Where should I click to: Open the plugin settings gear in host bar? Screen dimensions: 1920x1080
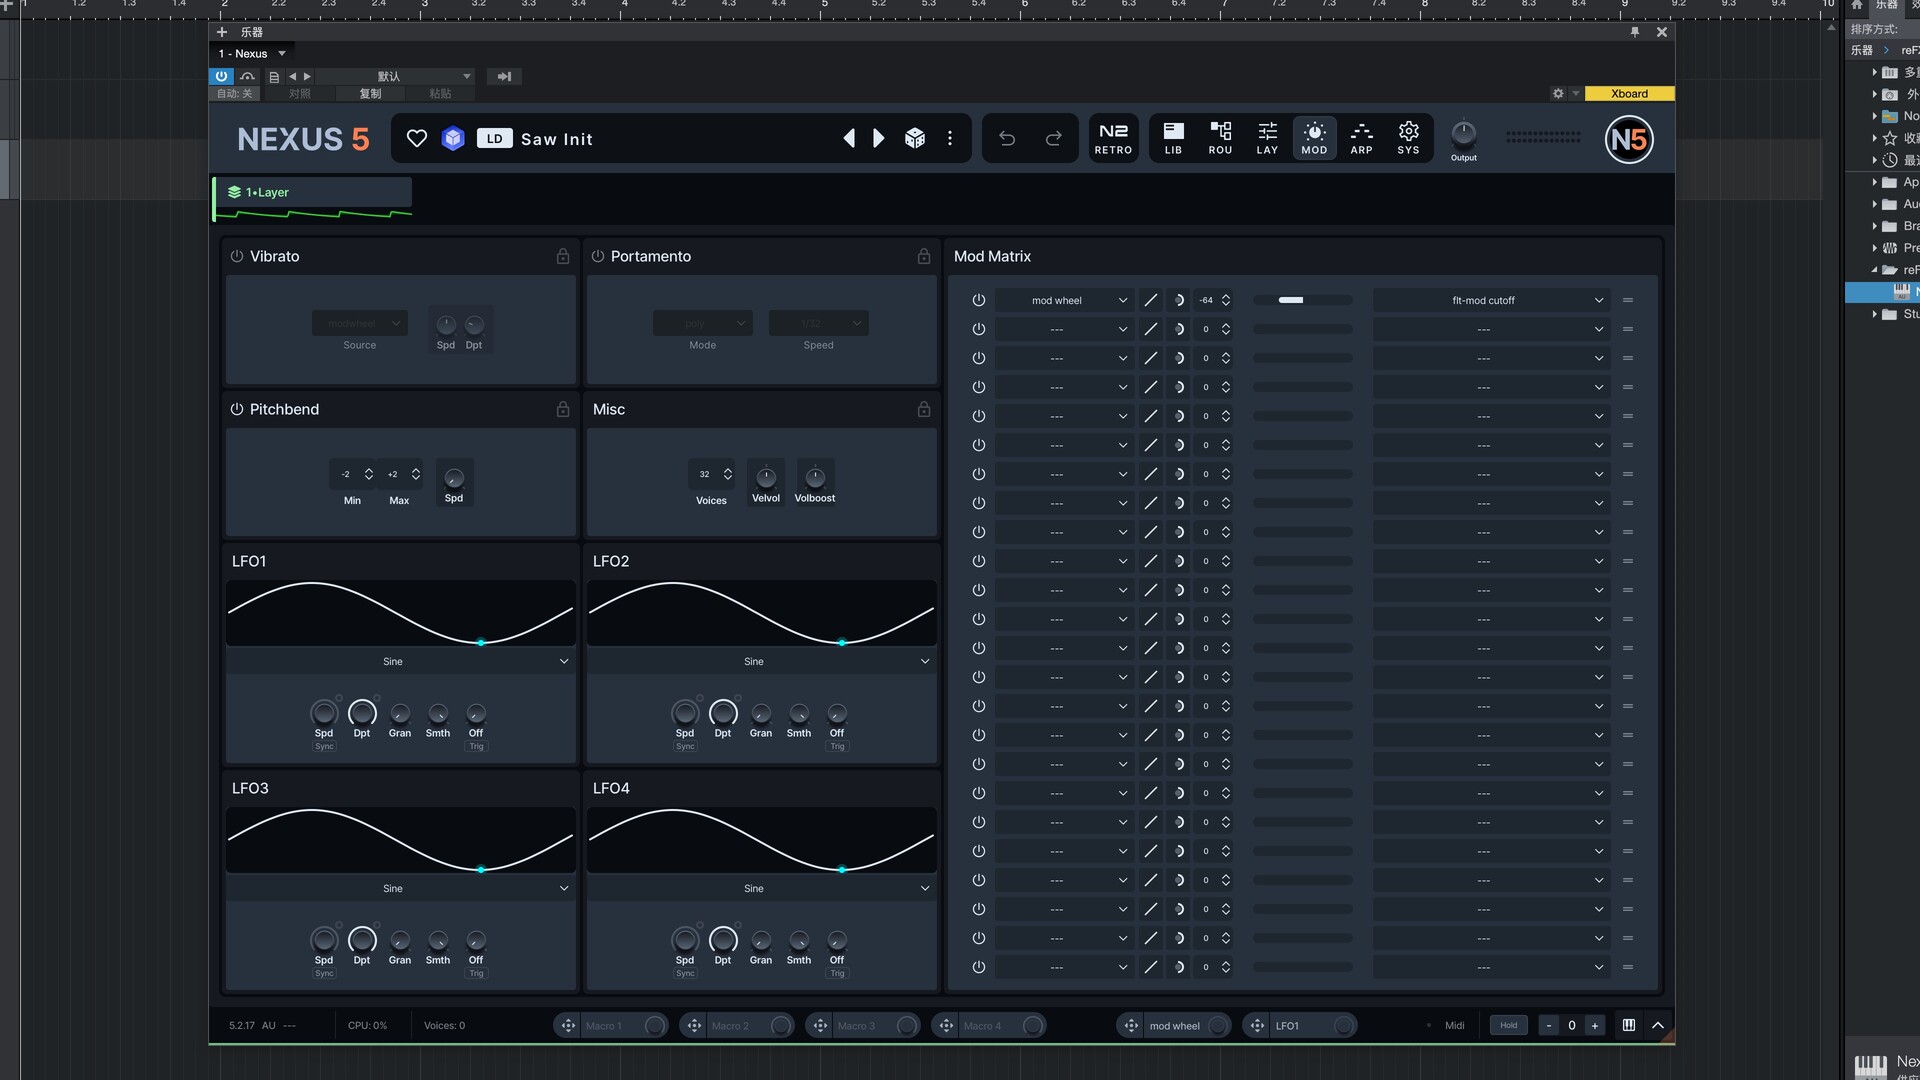tap(1558, 93)
